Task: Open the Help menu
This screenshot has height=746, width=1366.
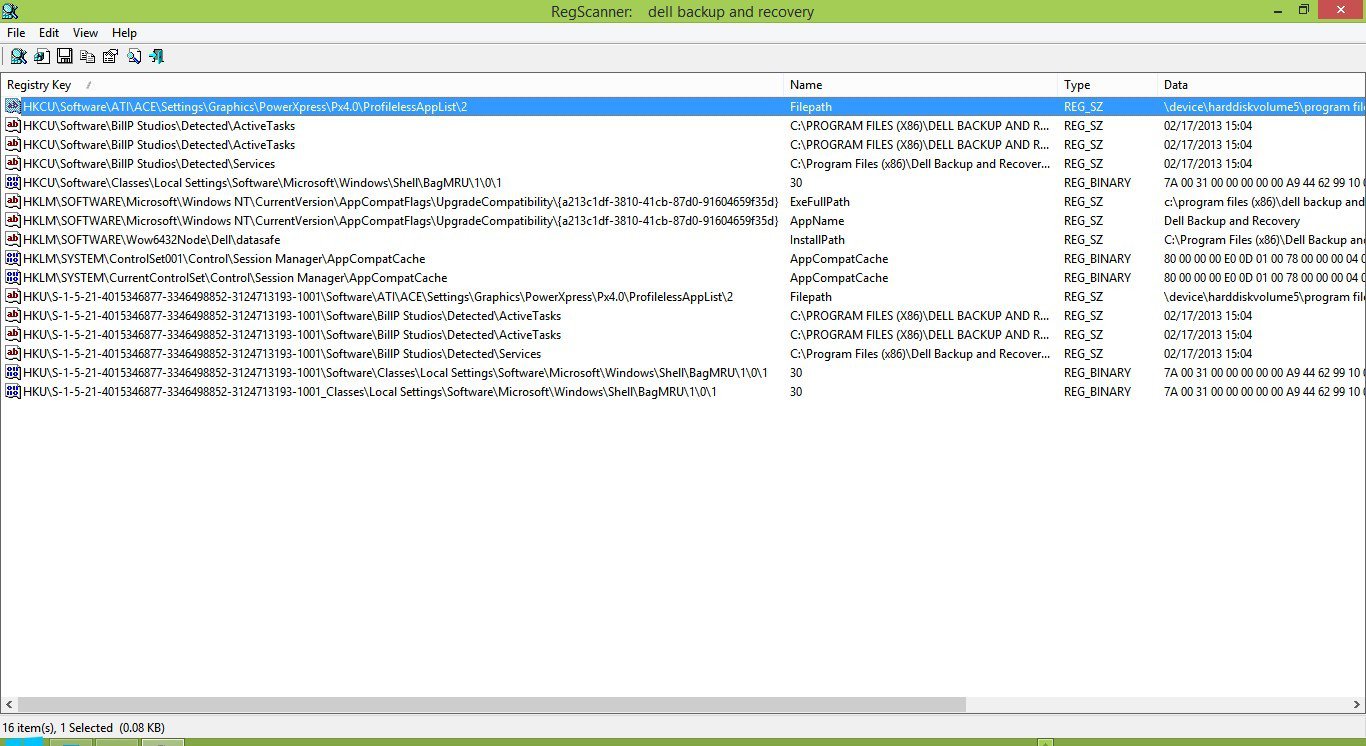Action: (x=124, y=33)
